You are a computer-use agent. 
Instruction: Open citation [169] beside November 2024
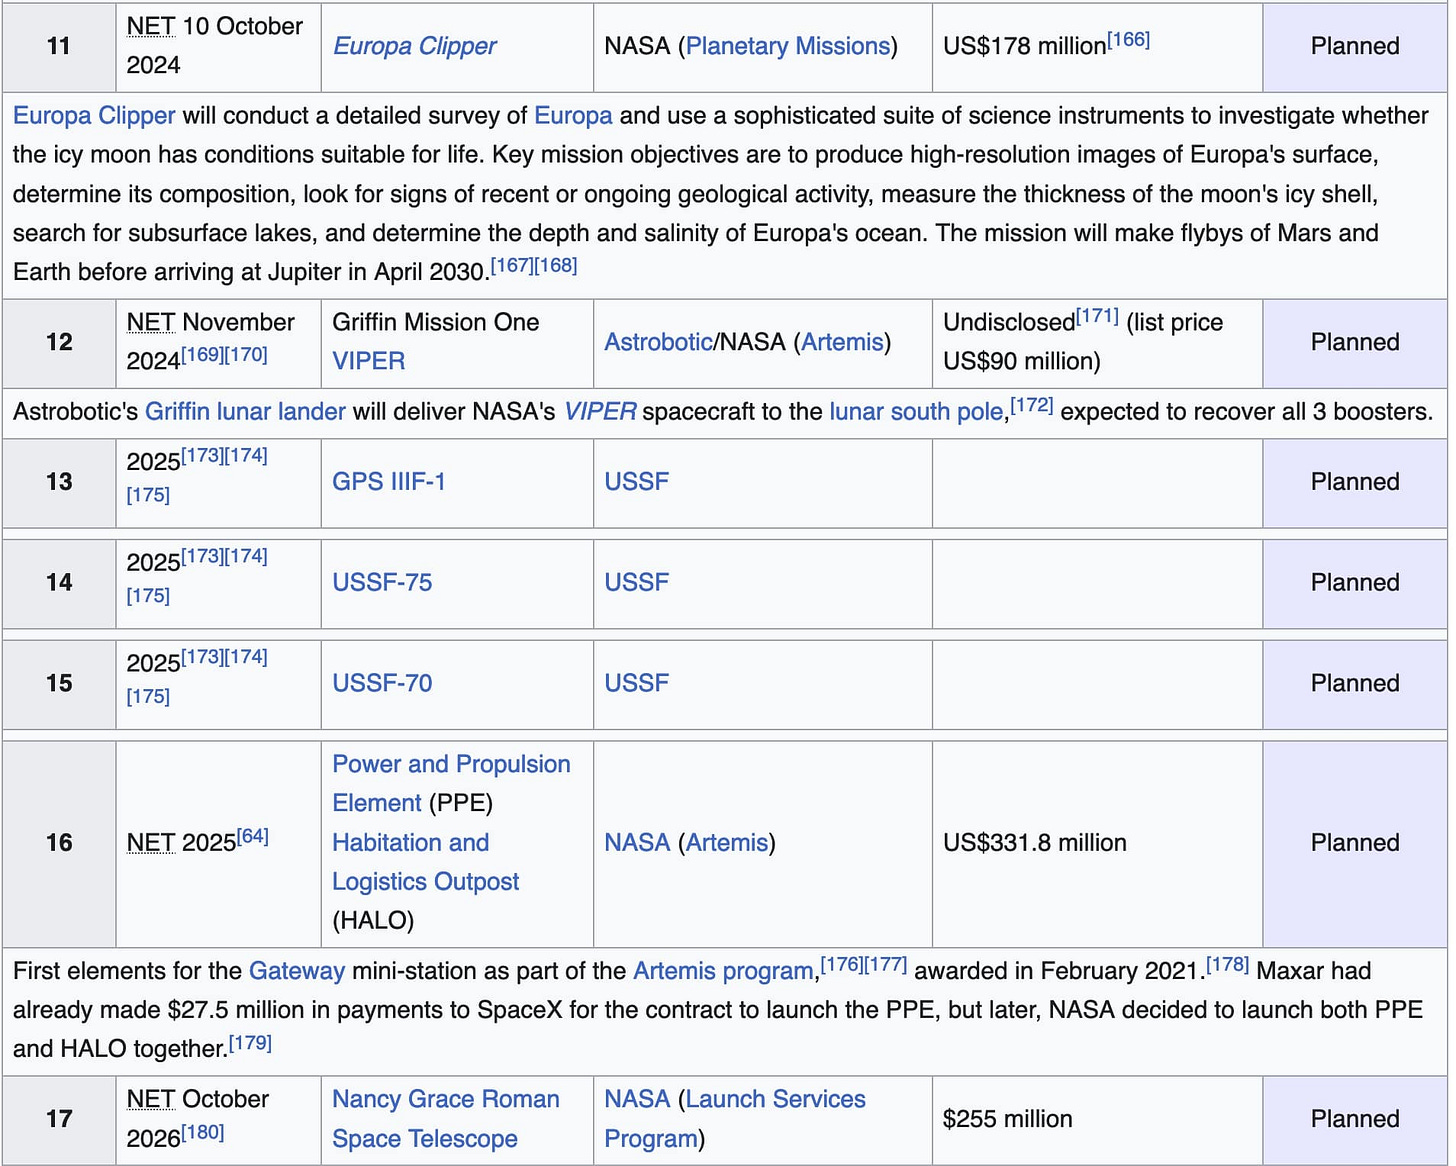point(202,355)
